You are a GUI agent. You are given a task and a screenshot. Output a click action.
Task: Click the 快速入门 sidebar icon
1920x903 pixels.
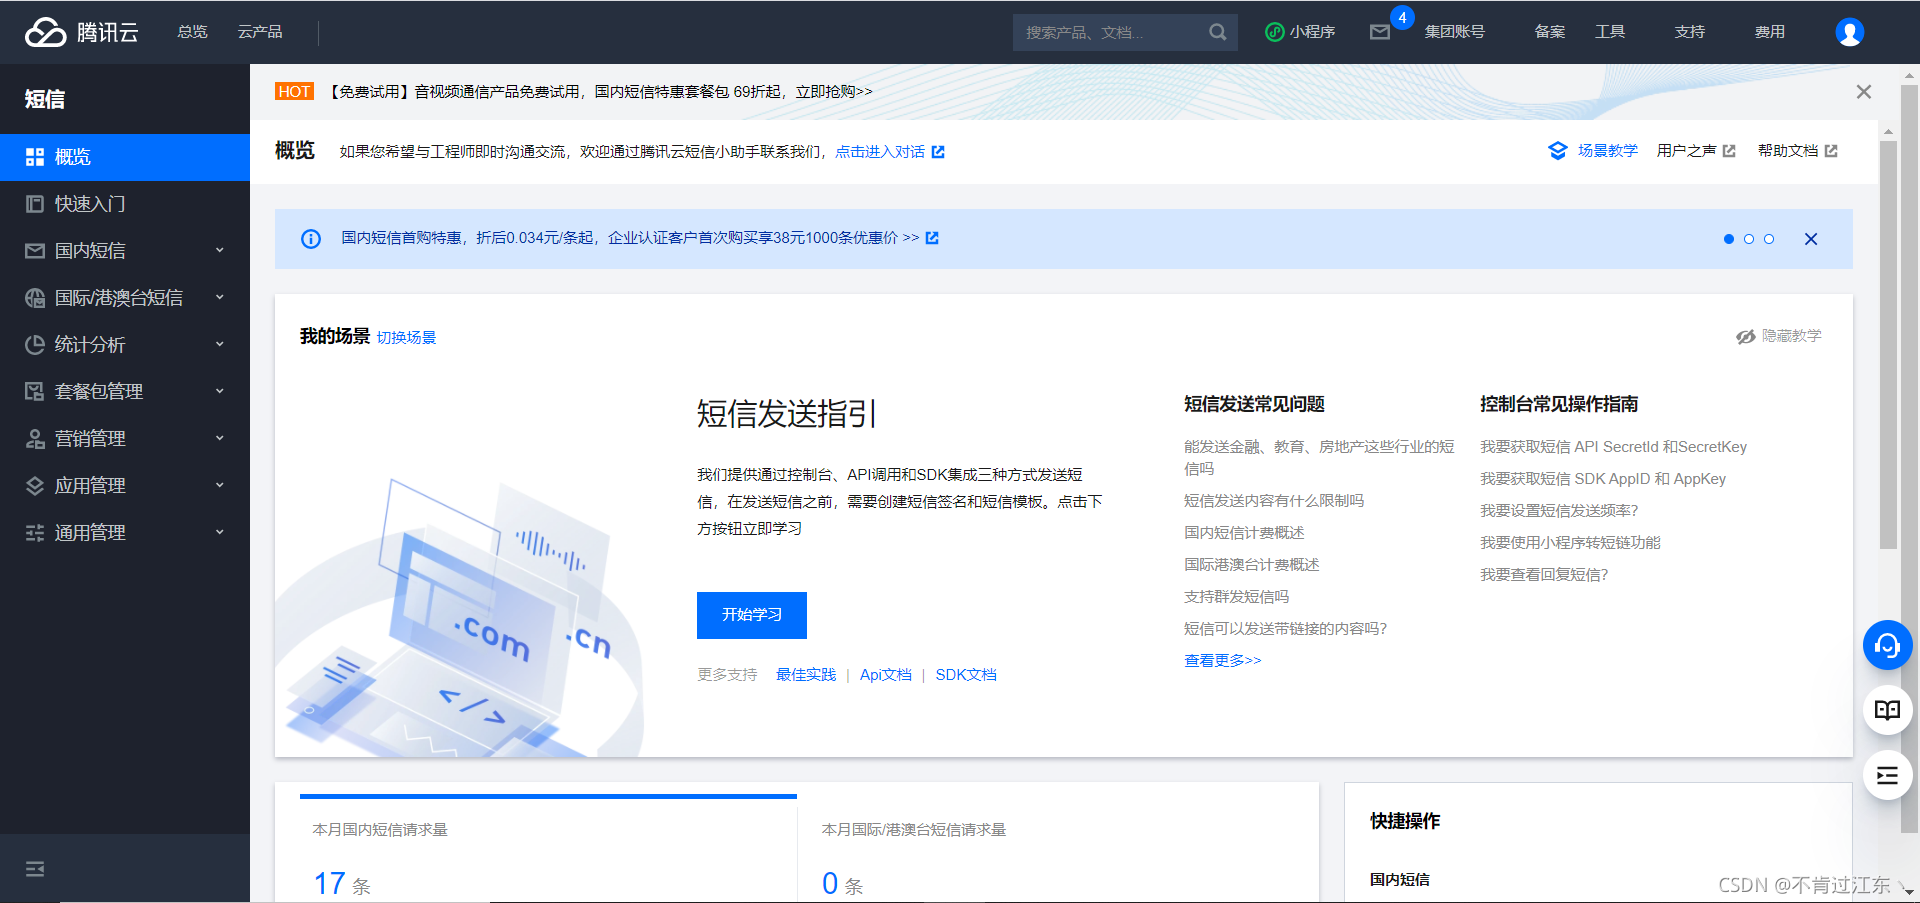coord(35,204)
